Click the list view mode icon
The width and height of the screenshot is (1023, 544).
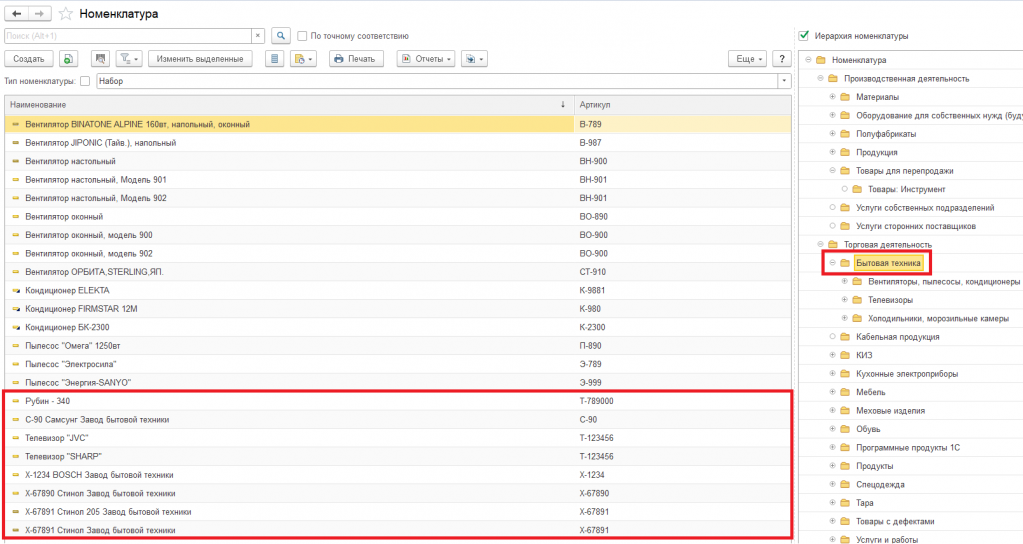click(274, 59)
